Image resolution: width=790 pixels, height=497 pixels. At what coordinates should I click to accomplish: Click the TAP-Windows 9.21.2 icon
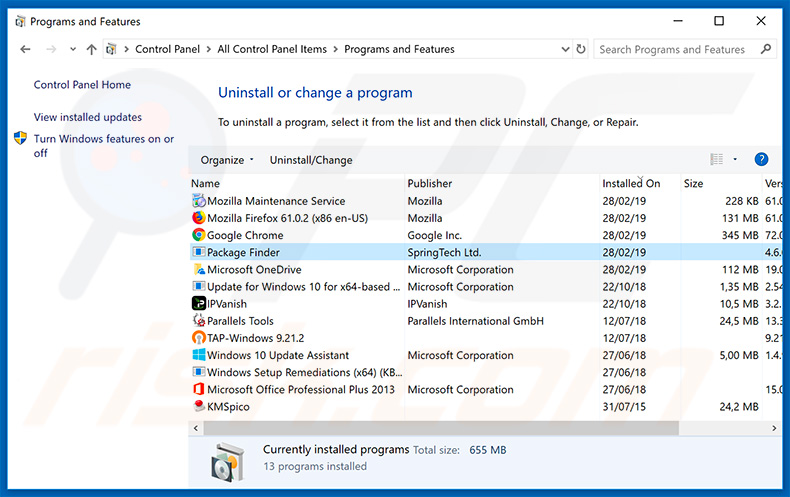click(199, 338)
